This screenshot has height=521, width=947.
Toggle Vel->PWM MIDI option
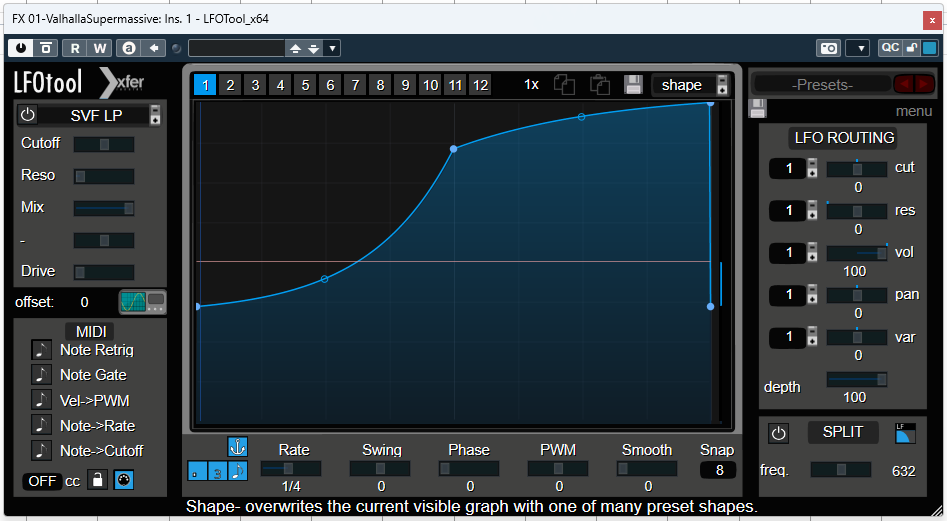[41, 400]
